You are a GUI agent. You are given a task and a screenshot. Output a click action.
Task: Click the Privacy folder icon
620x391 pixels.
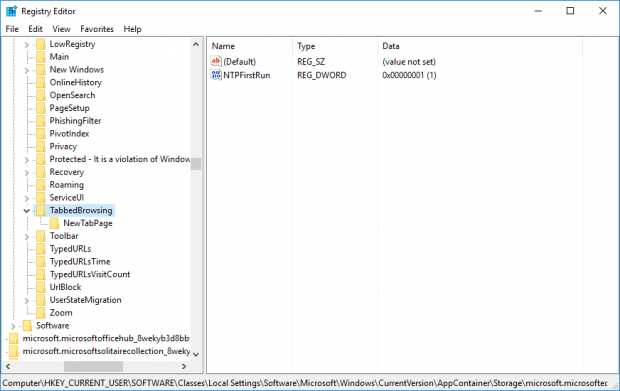41,146
